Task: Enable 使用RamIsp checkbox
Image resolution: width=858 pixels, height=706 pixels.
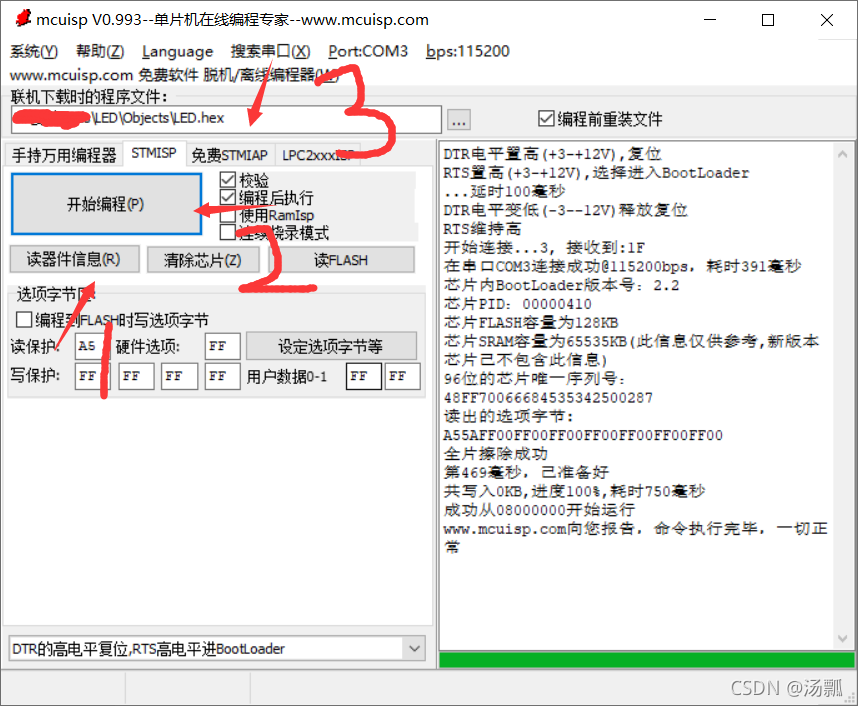Action: tap(266, 215)
